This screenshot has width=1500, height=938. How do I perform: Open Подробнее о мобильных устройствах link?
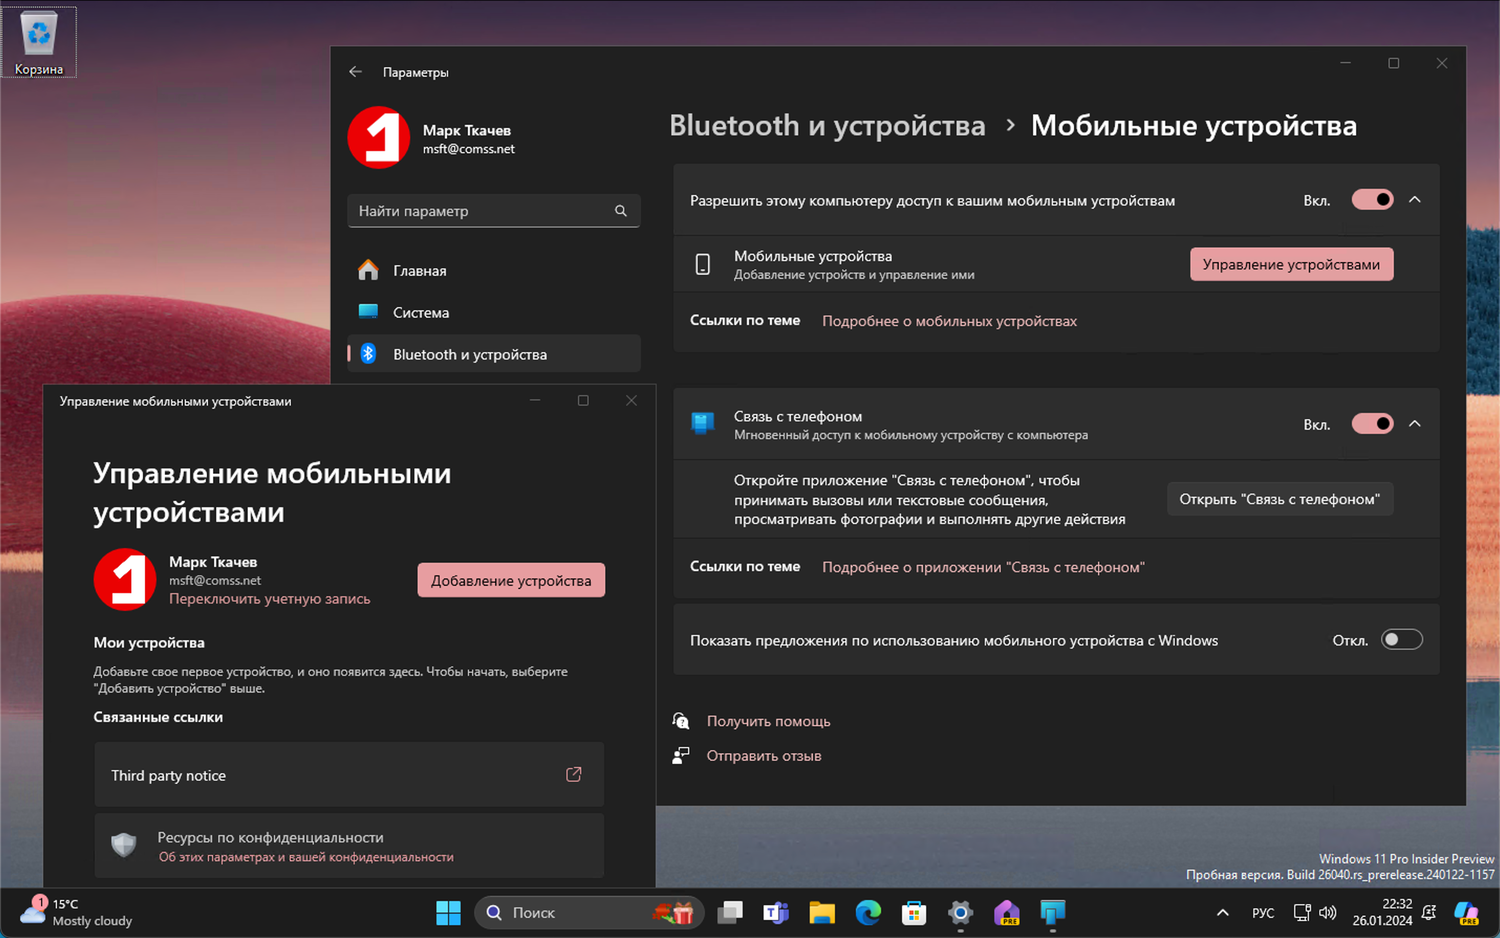(949, 321)
